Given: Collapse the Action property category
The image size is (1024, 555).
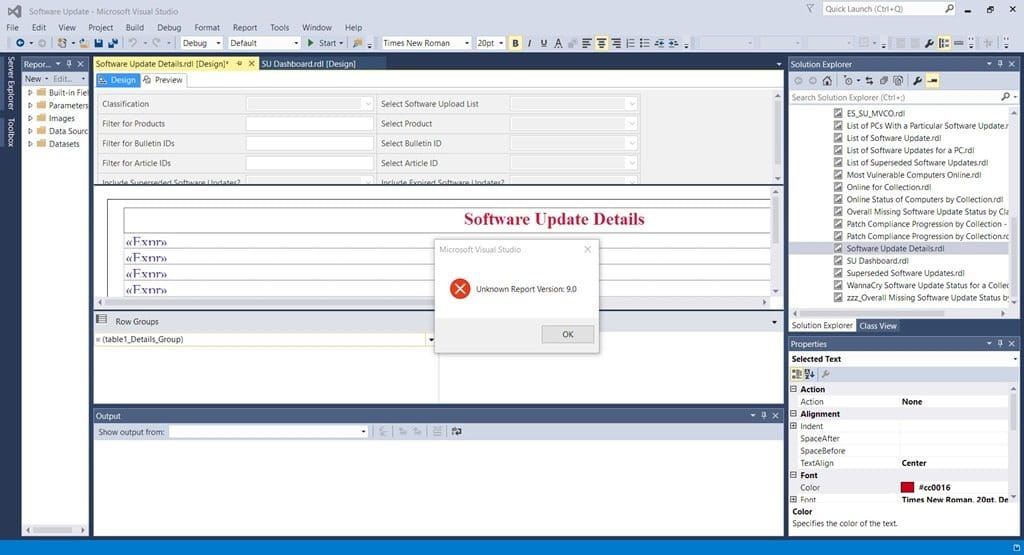Looking at the screenshot, I should tap(794, 389).
